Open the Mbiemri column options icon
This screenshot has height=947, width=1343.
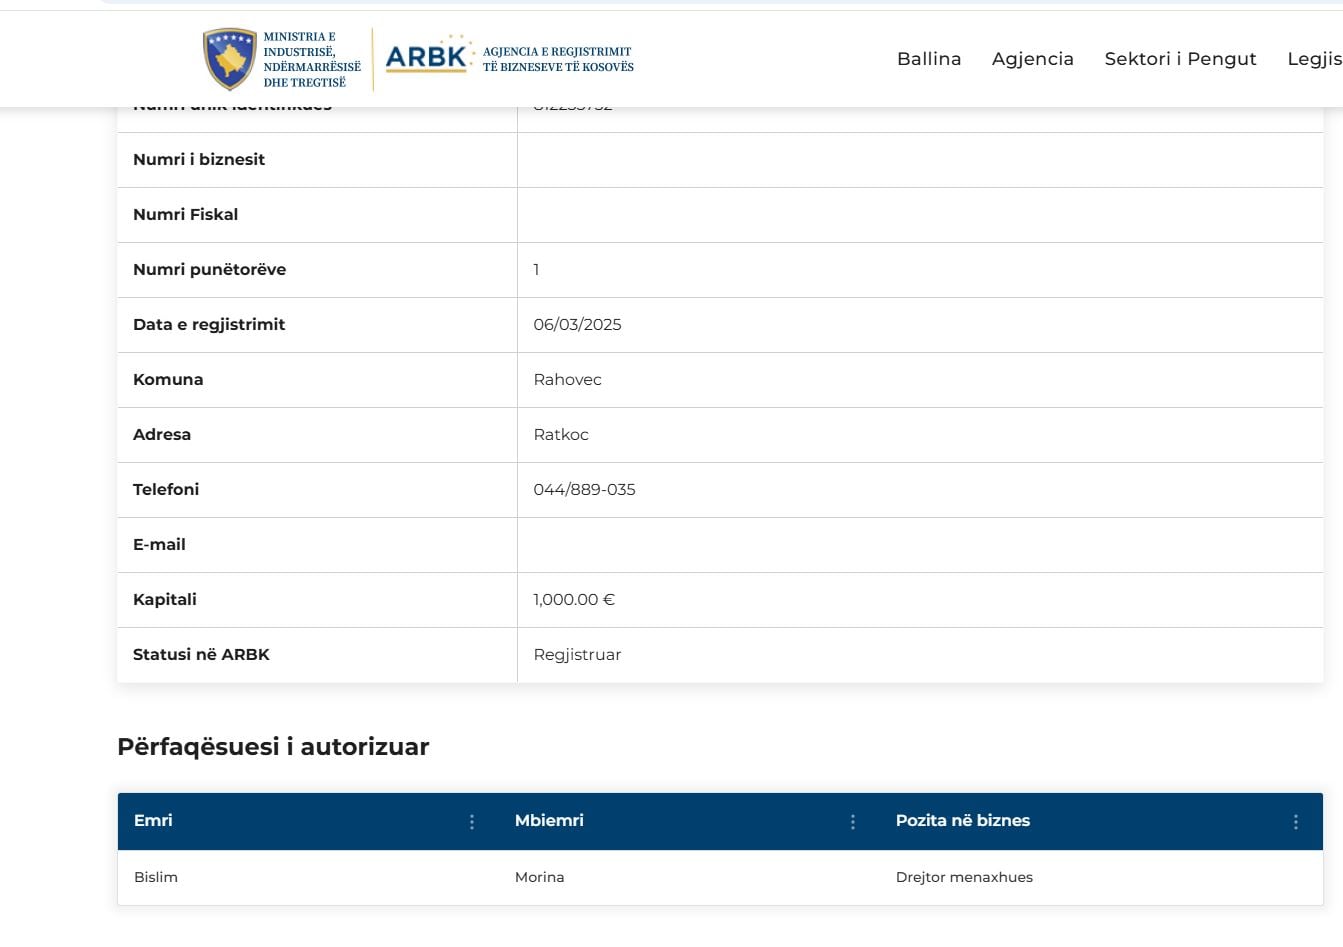tap(853, 822)
